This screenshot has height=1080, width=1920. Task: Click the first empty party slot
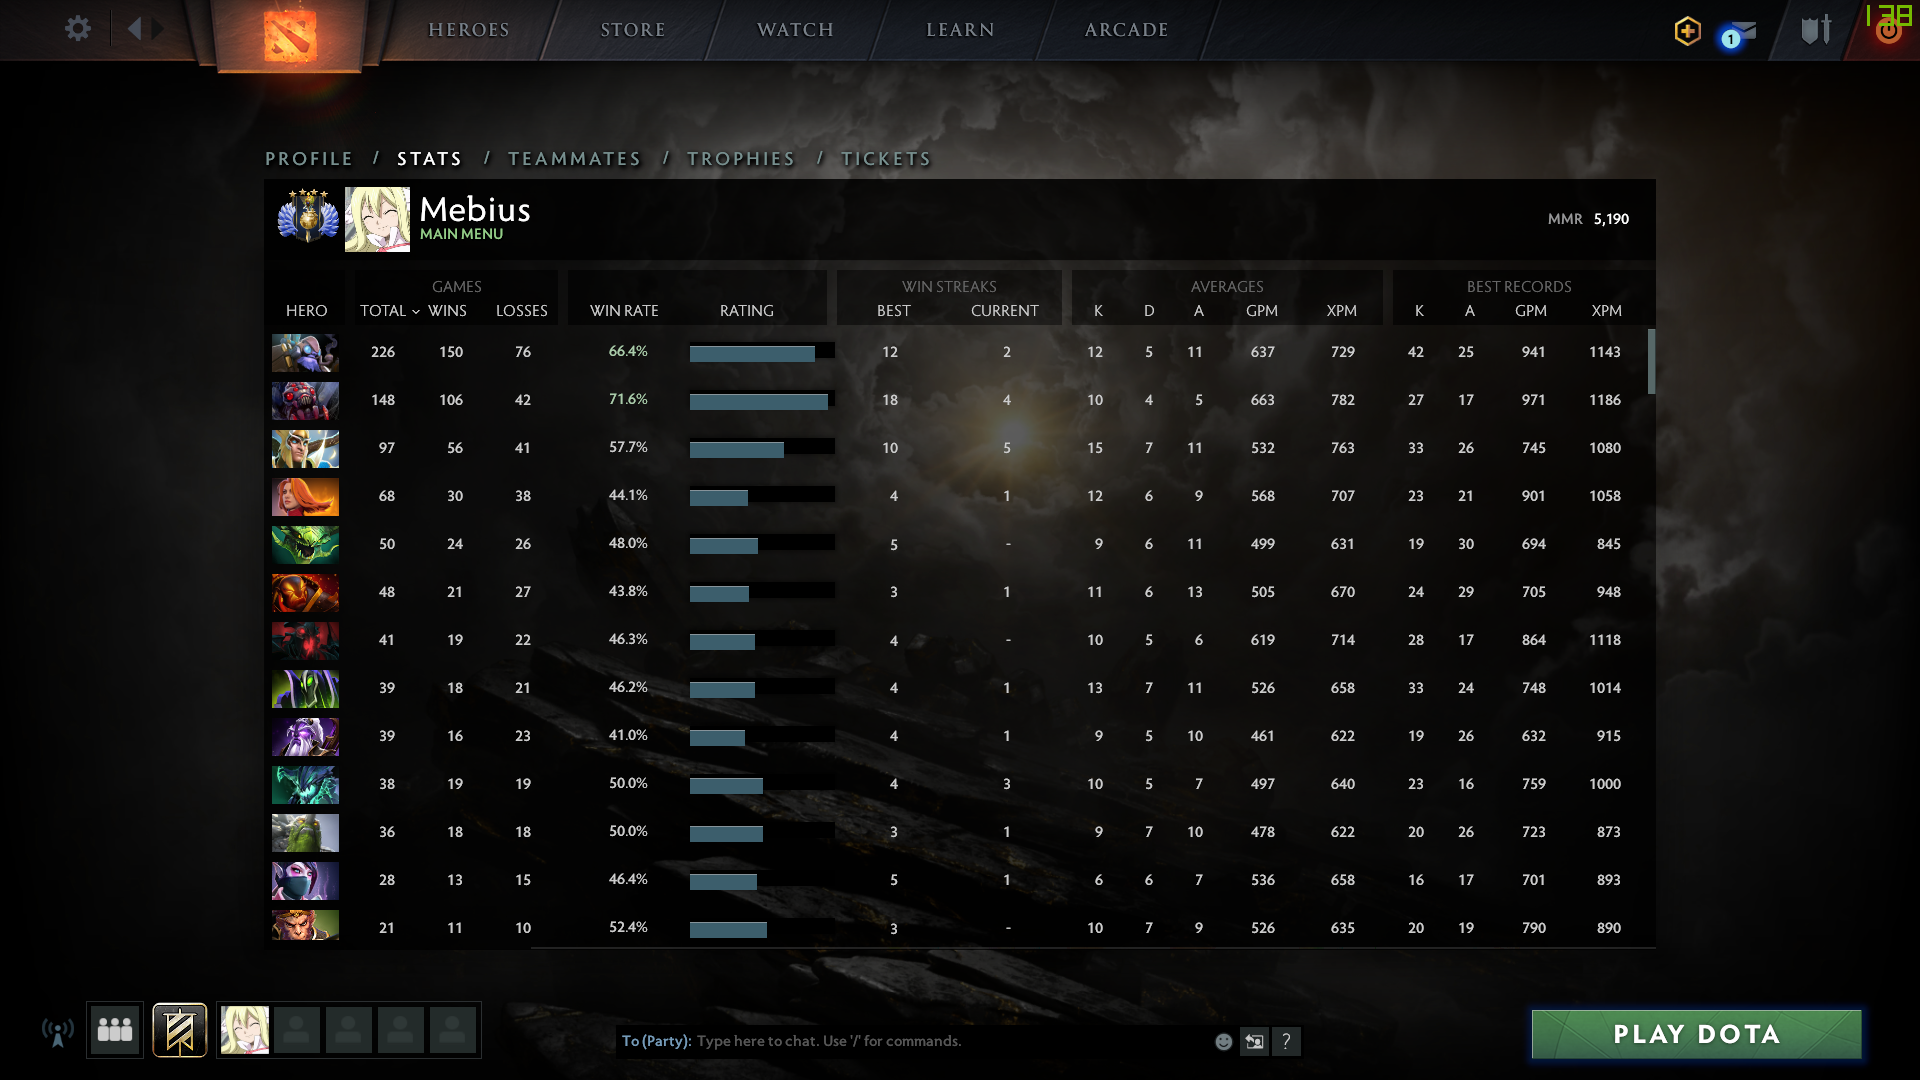tap(297, 1030)
